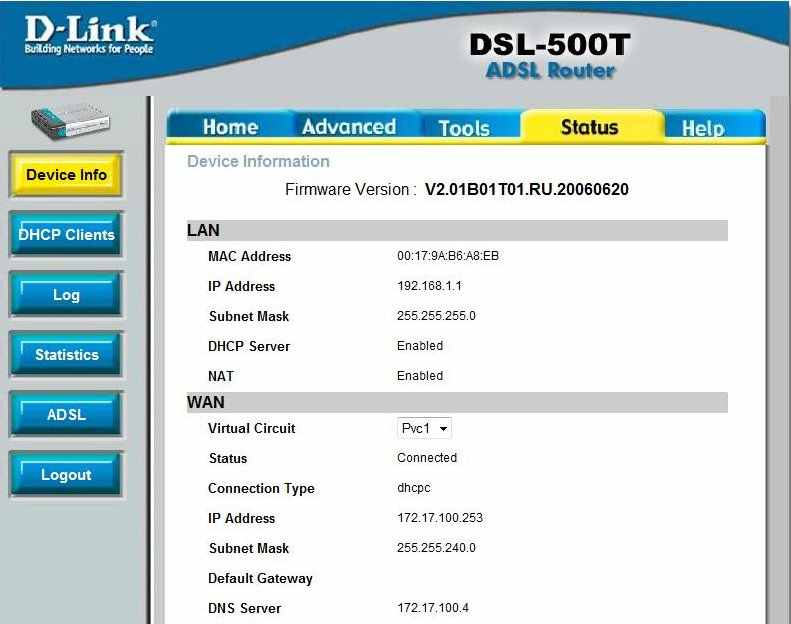Viewport: 791px width, 624px height.
Task: Click the NAT Enabled value
Action: (x=420, y=376)
